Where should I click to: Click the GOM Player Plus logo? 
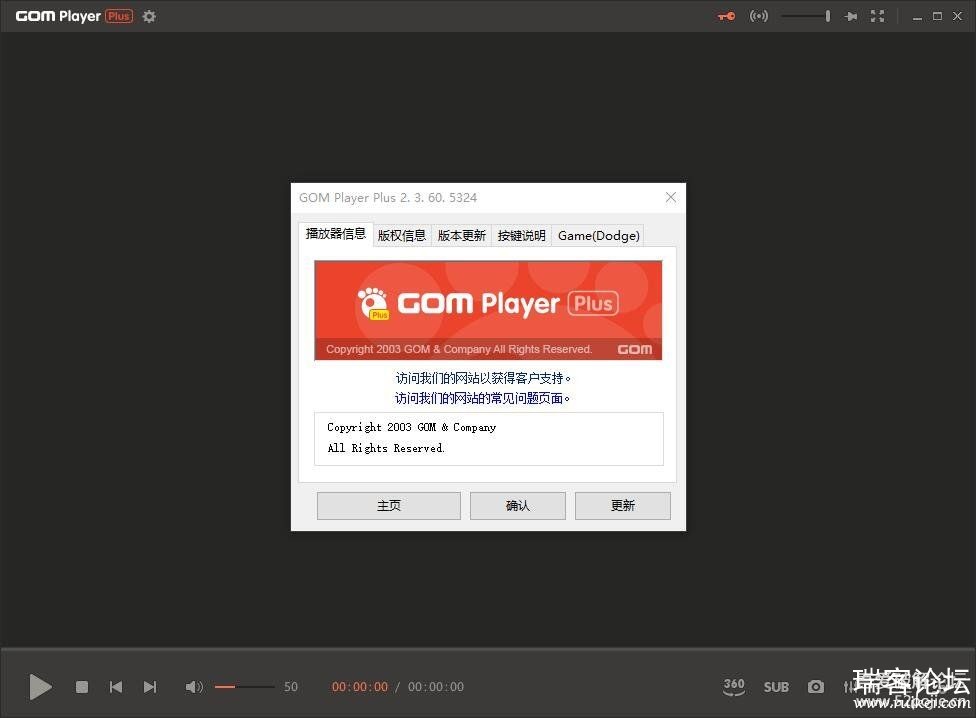point(74,16)
